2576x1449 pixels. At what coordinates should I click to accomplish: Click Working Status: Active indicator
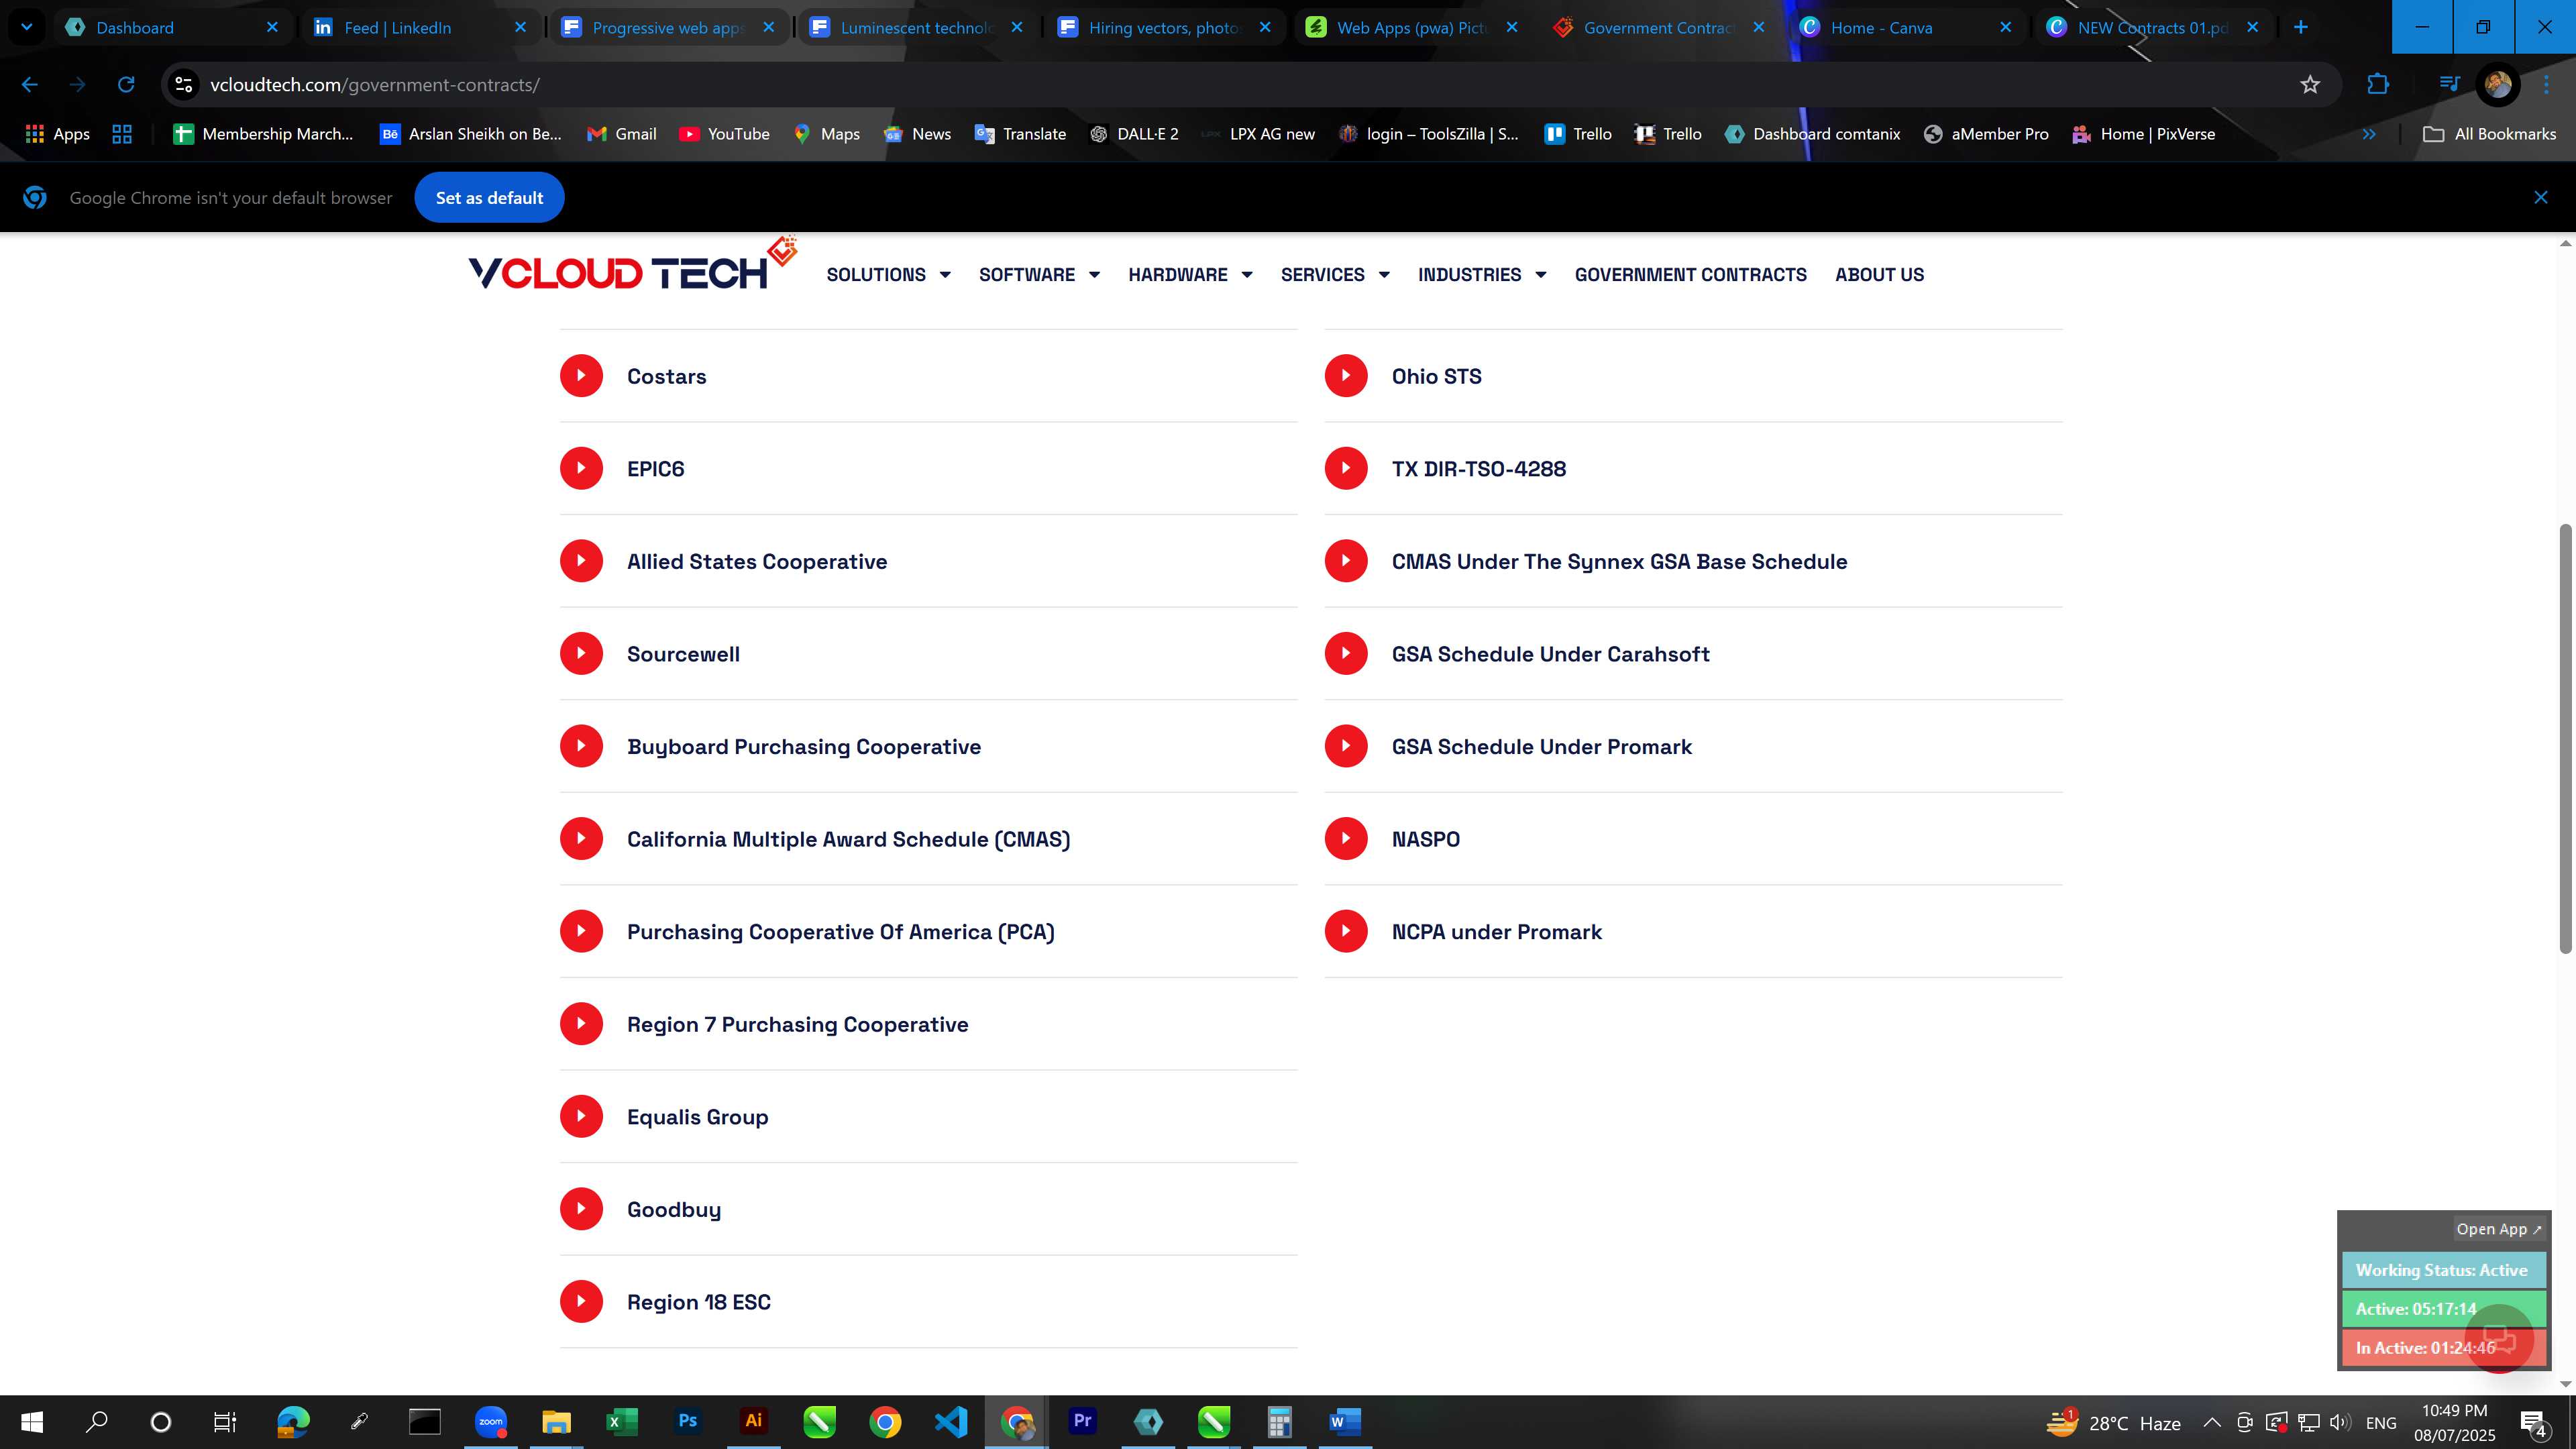[2442, 1270]
